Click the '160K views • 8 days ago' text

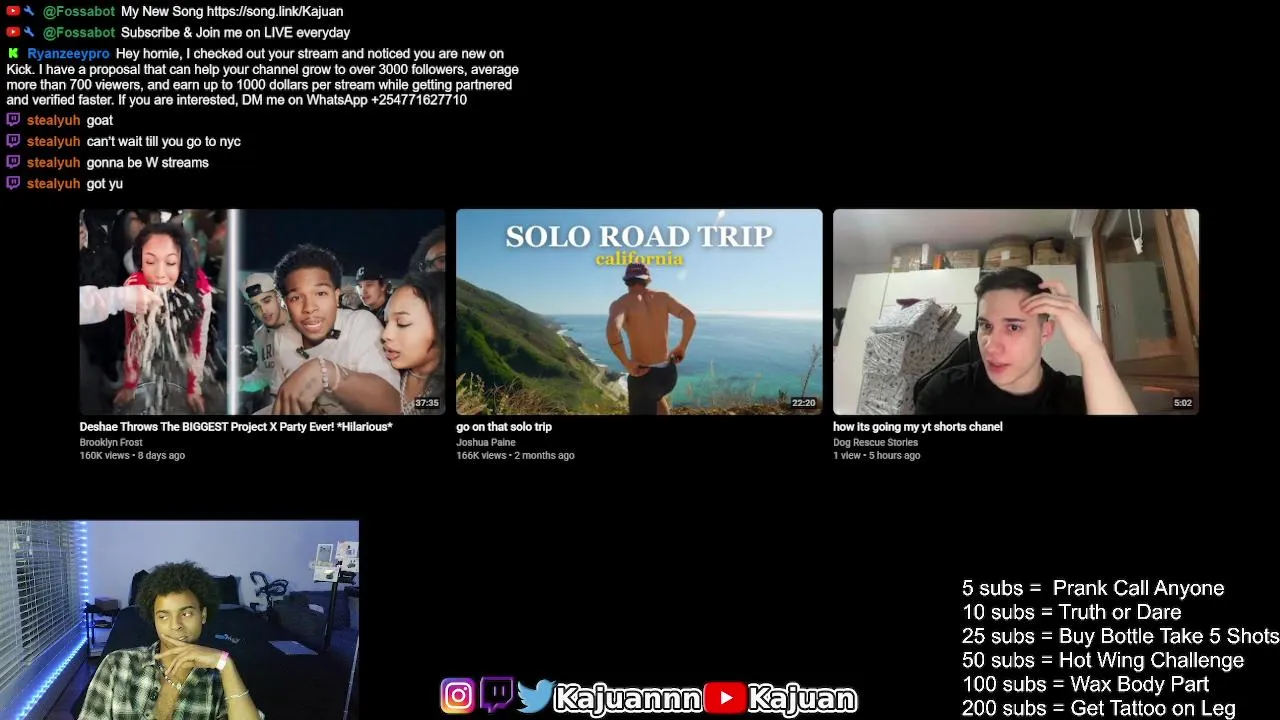click(x=132, y=455)
